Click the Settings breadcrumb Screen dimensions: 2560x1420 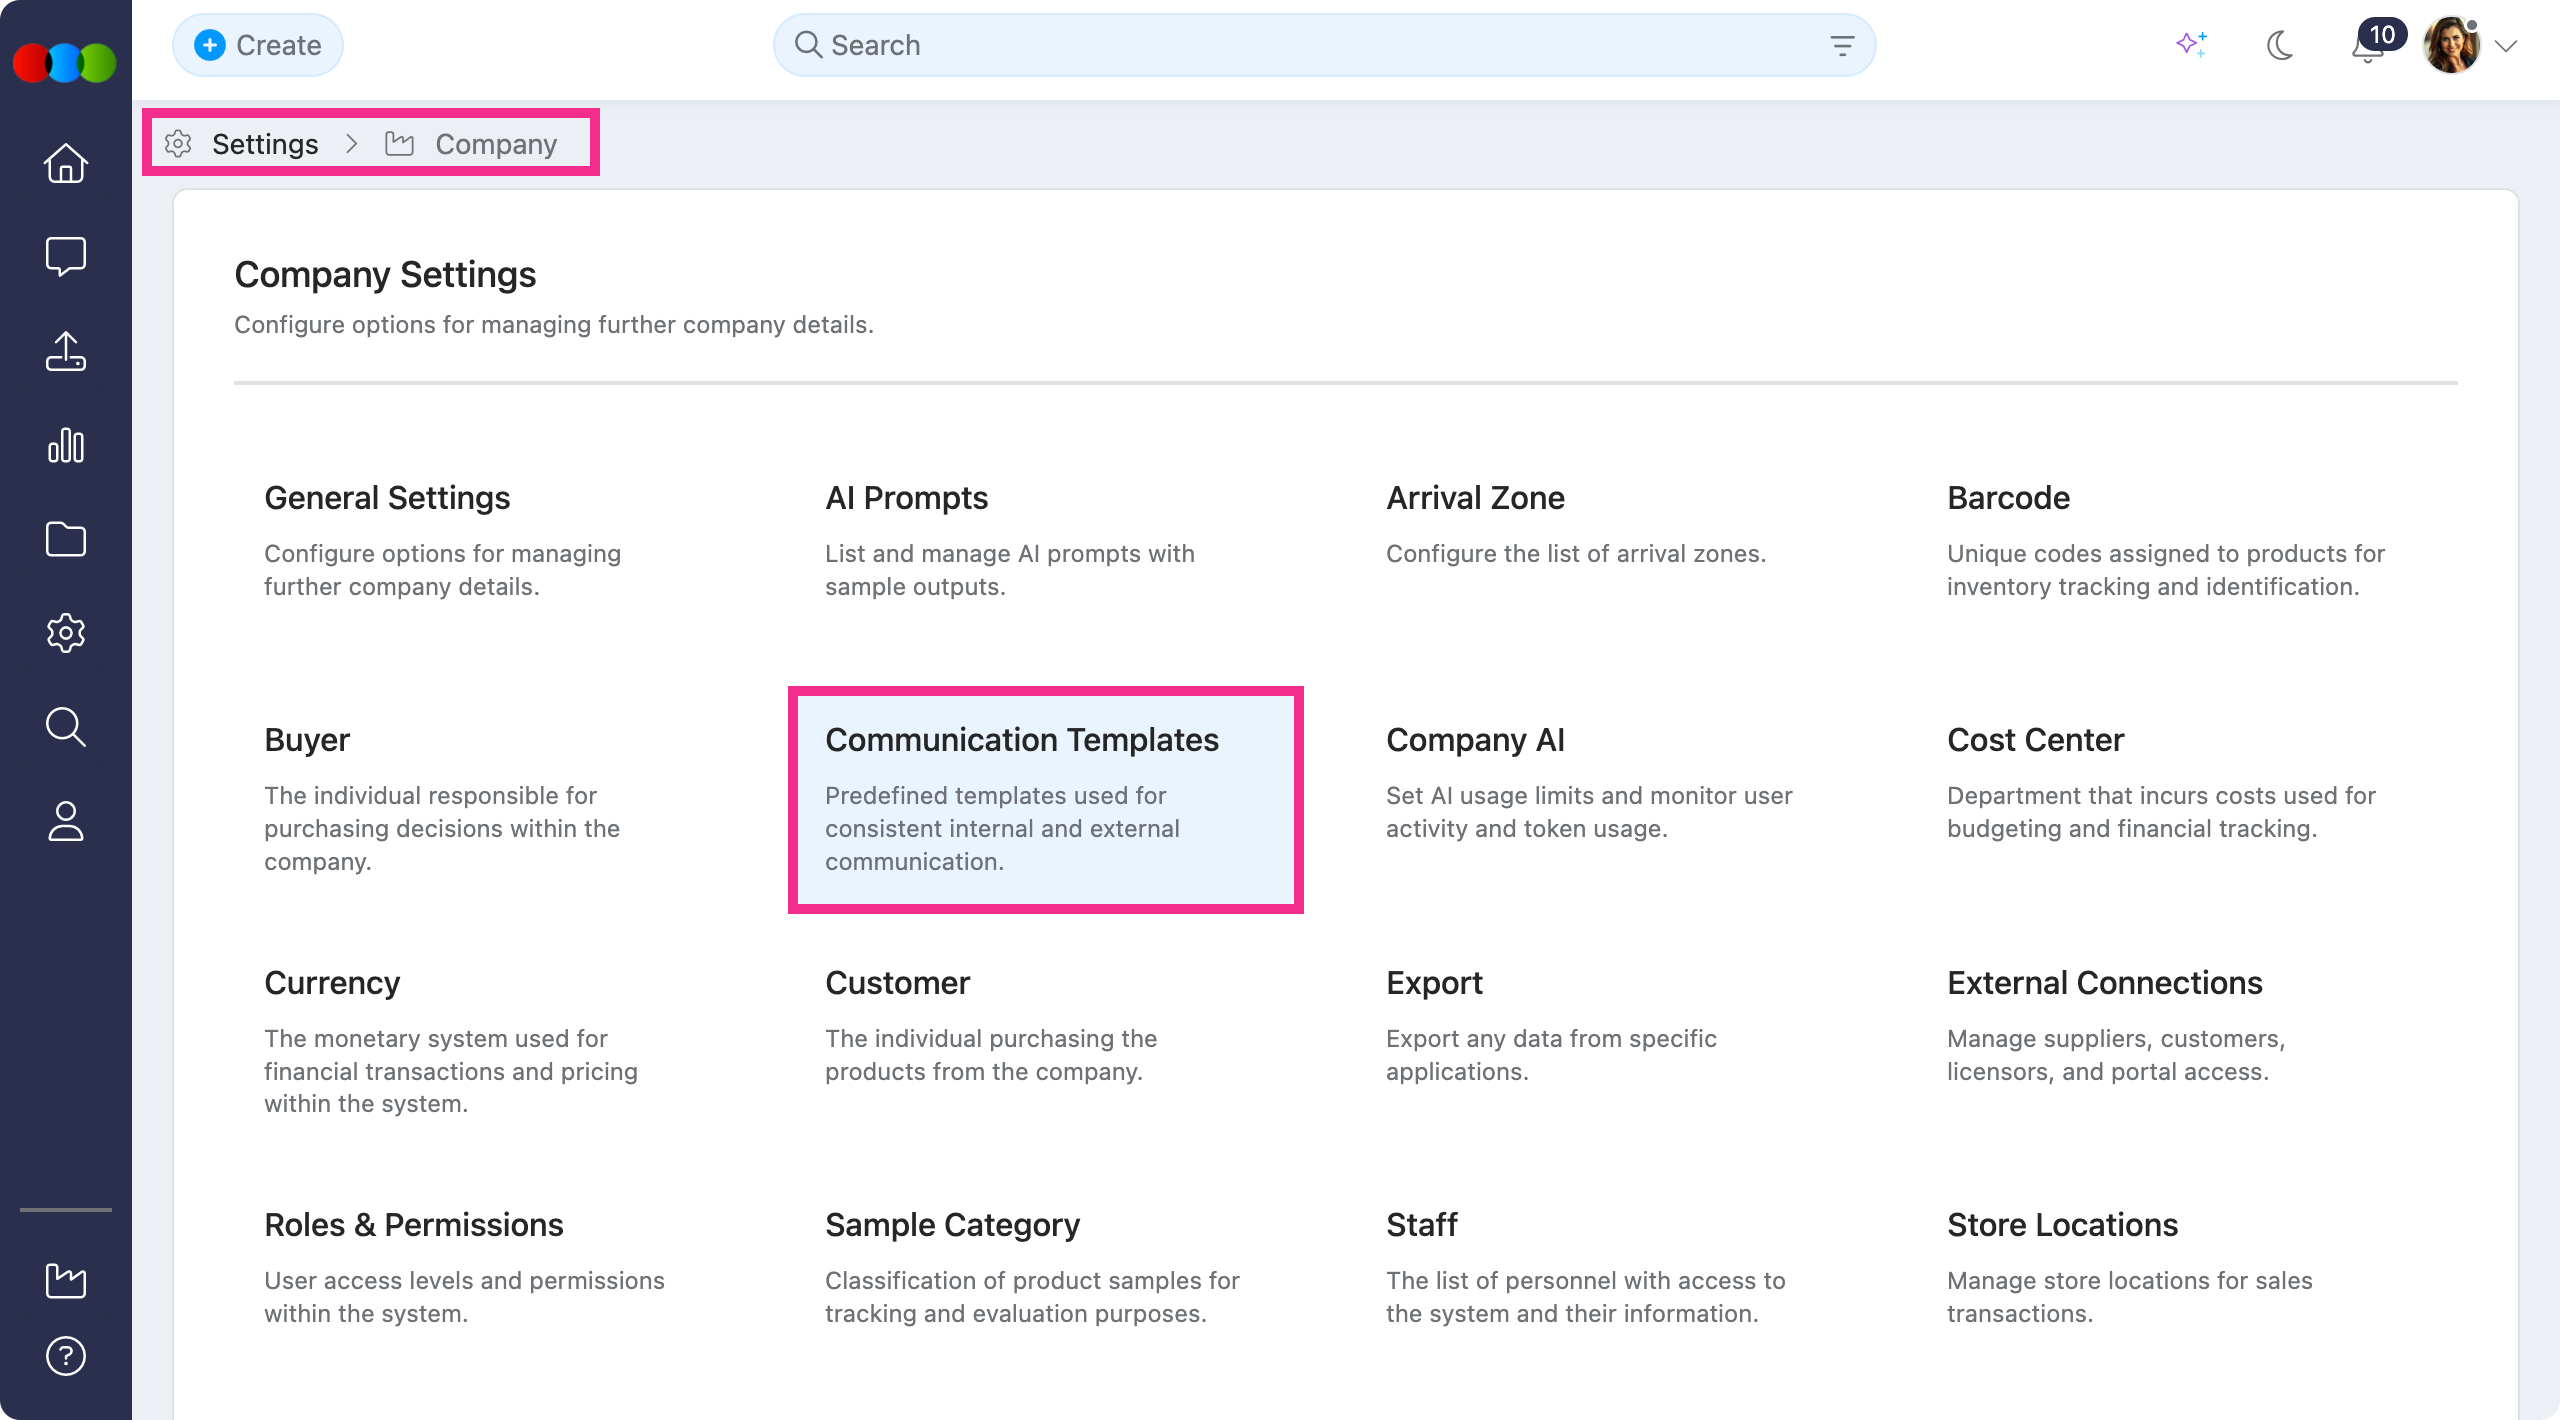(265, 144)
